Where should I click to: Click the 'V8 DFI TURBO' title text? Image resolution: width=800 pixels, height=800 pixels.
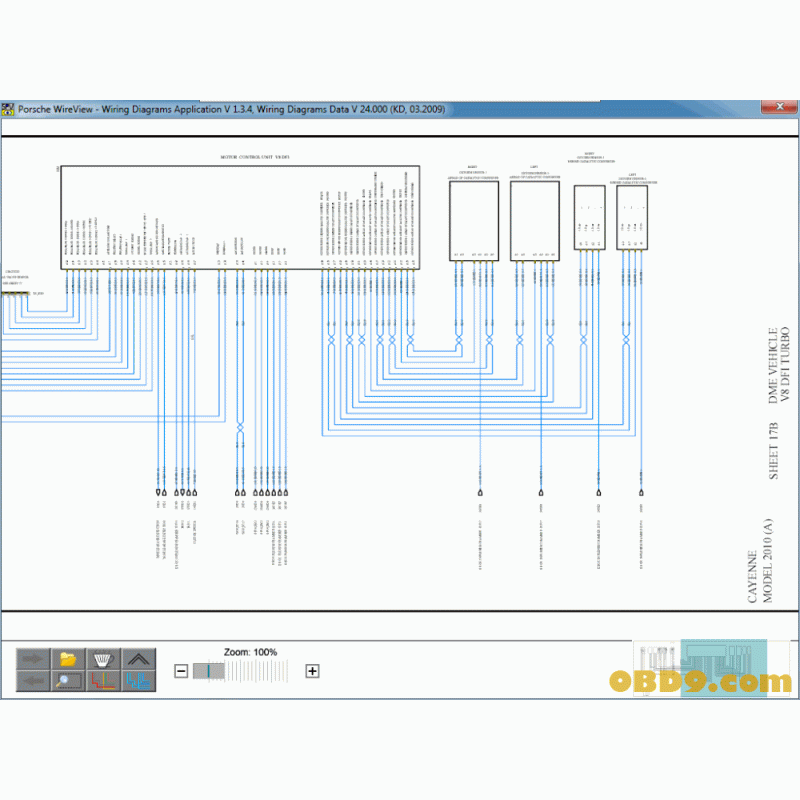click(x=786, y=364)
